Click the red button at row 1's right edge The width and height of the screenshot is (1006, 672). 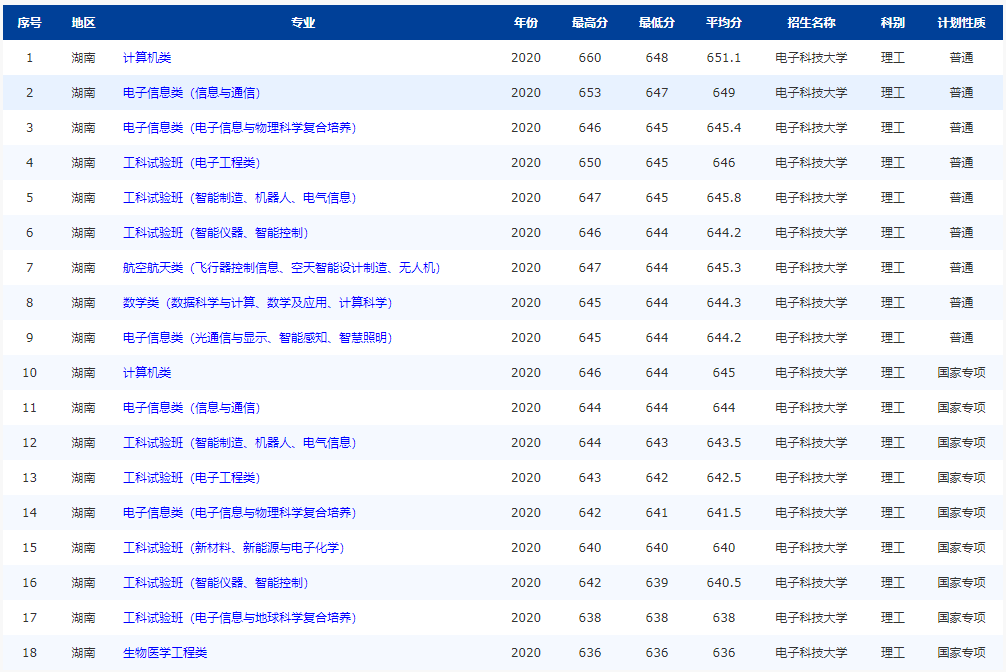pyautogui.click(x=1001, y=57)
